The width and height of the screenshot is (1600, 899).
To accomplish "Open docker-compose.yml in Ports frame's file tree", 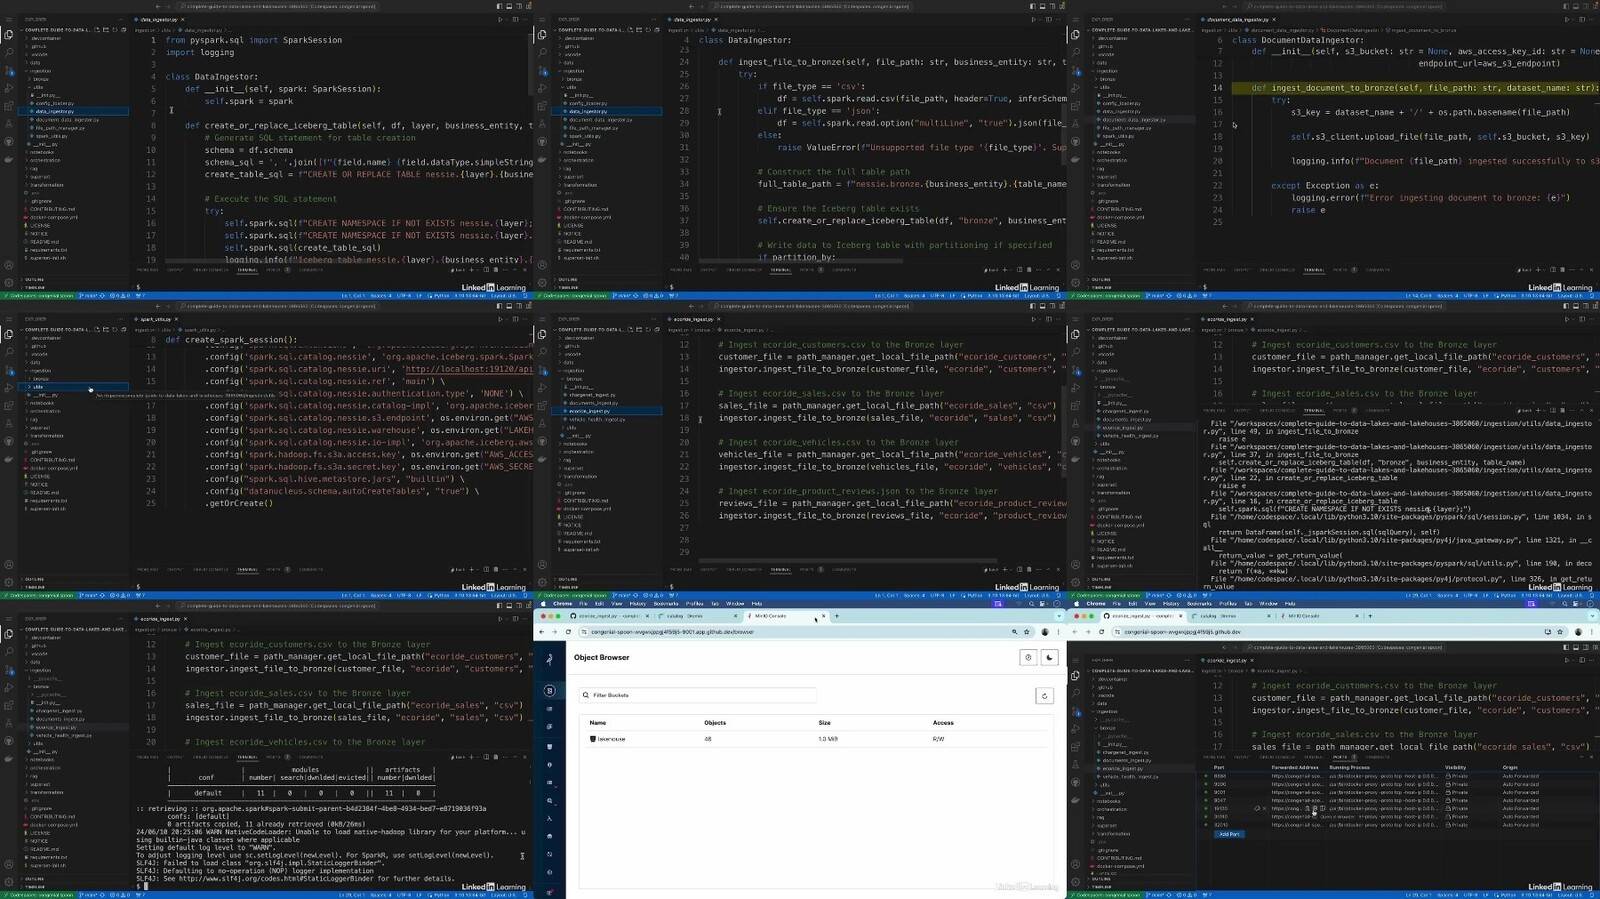I will [x=1119, y=866].
